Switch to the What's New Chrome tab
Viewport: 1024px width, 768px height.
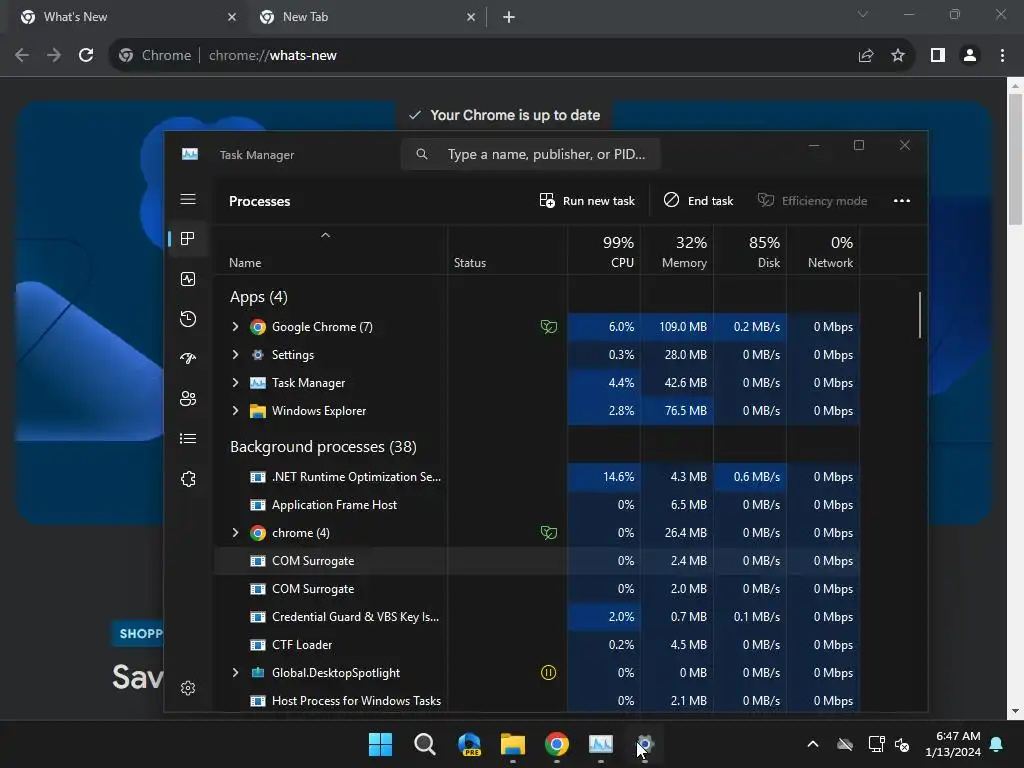[x=125, y=17]
